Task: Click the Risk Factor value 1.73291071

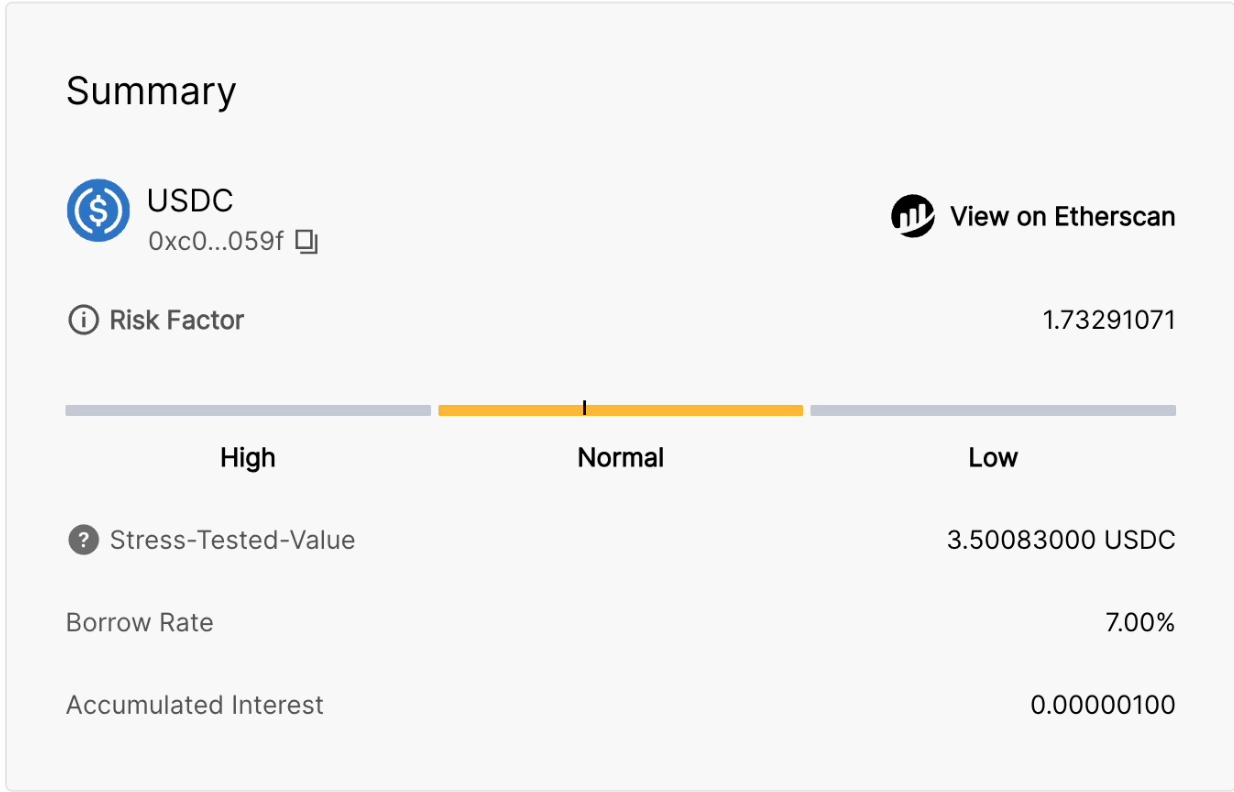Action: pyautogui.click(x=1109, y=320)
